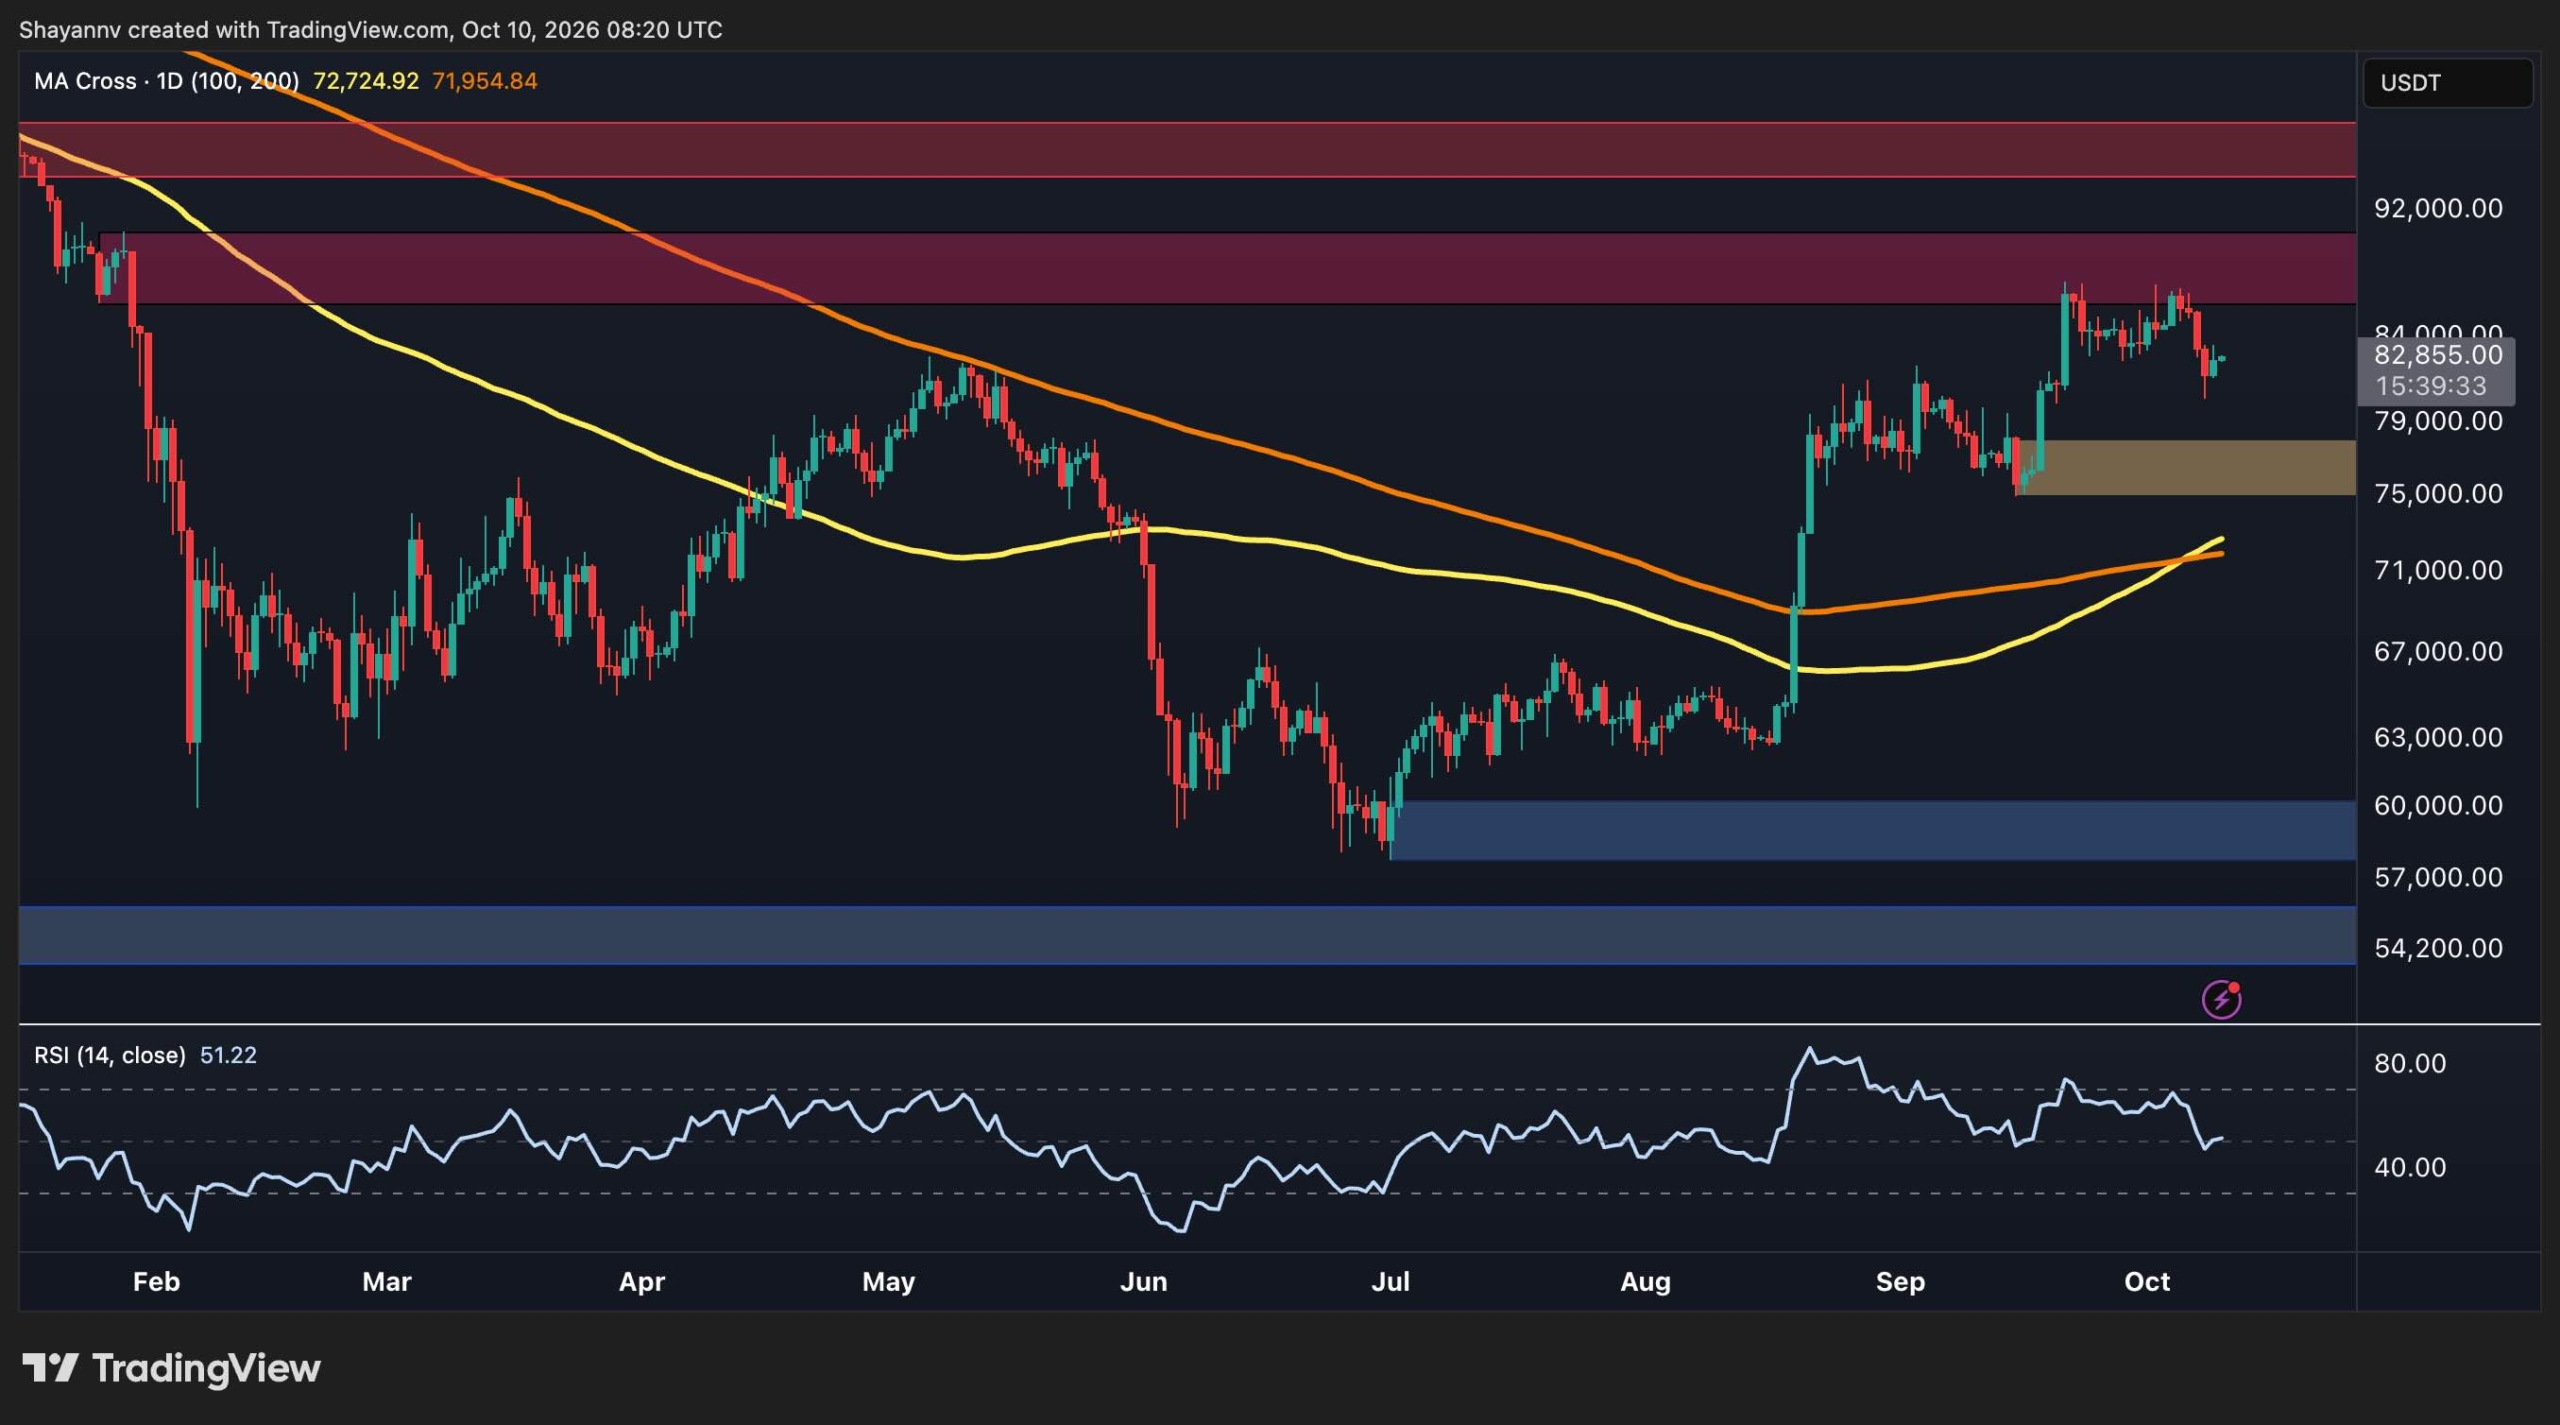The height and width of the screenshot is (1425, 2560).
Task: Click the 92,000.00 price axis label
Action: (2438, 208)
